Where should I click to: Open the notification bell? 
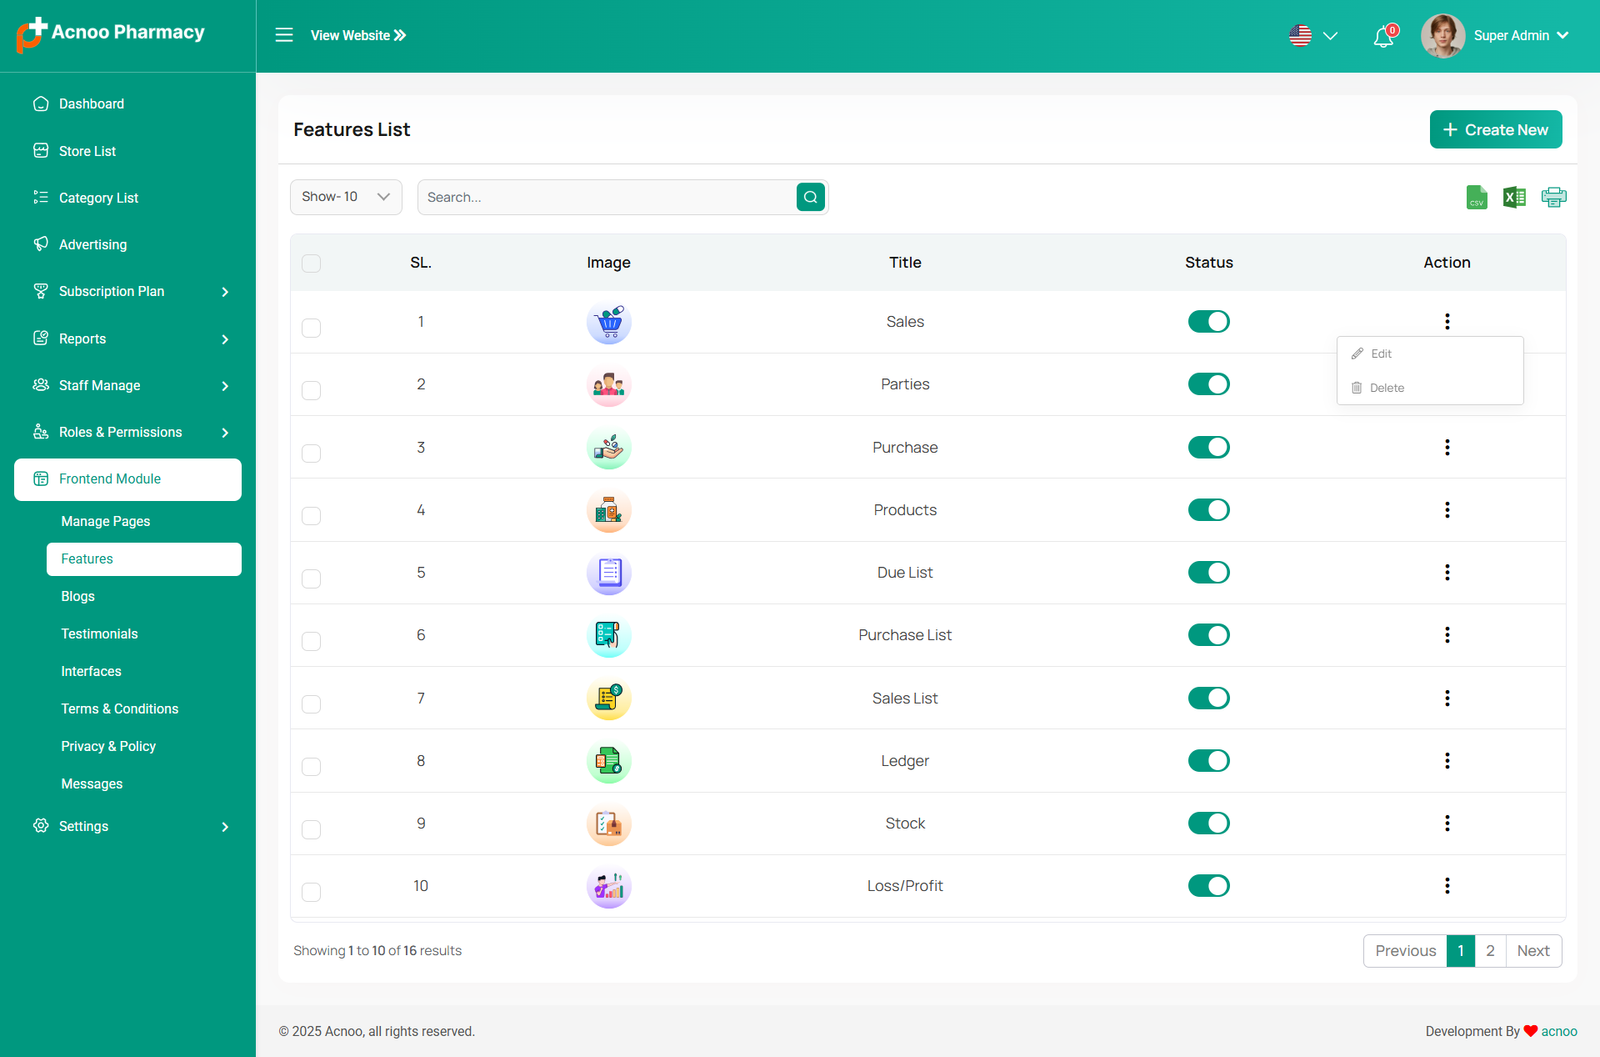pyautogui.click(x=1383, y=37)
